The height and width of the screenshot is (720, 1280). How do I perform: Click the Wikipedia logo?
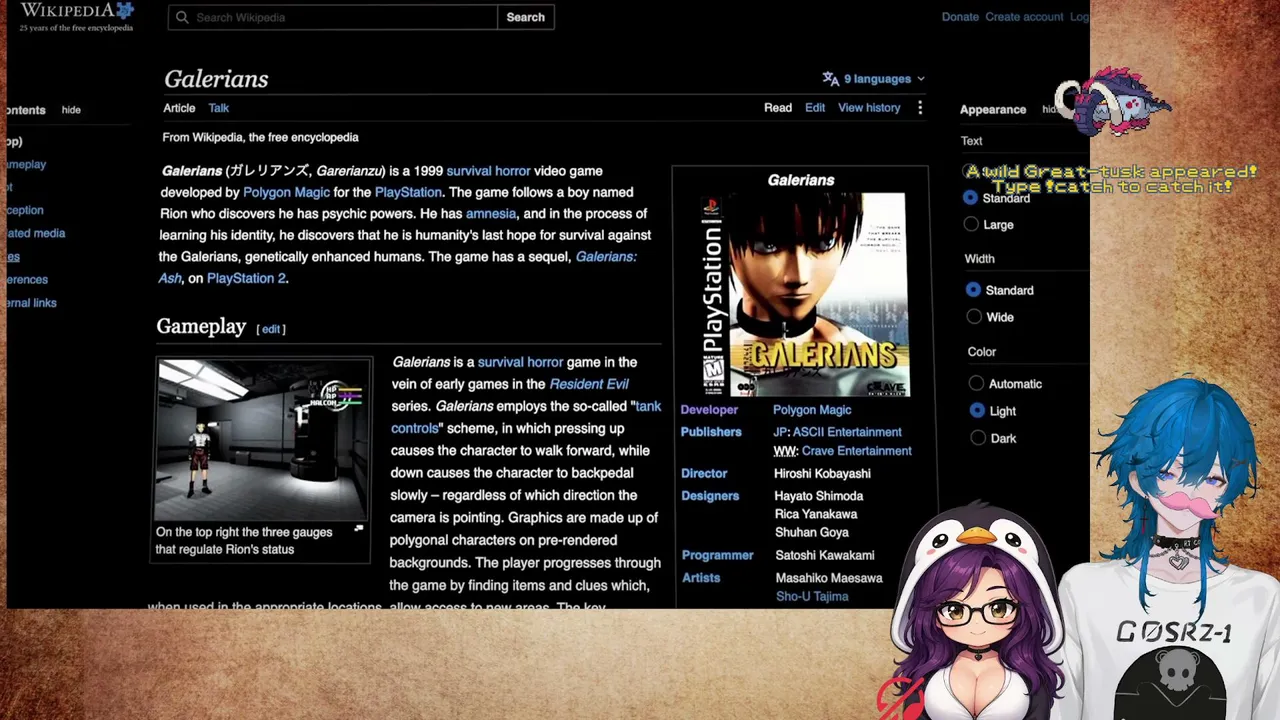[x=77, y=16]
